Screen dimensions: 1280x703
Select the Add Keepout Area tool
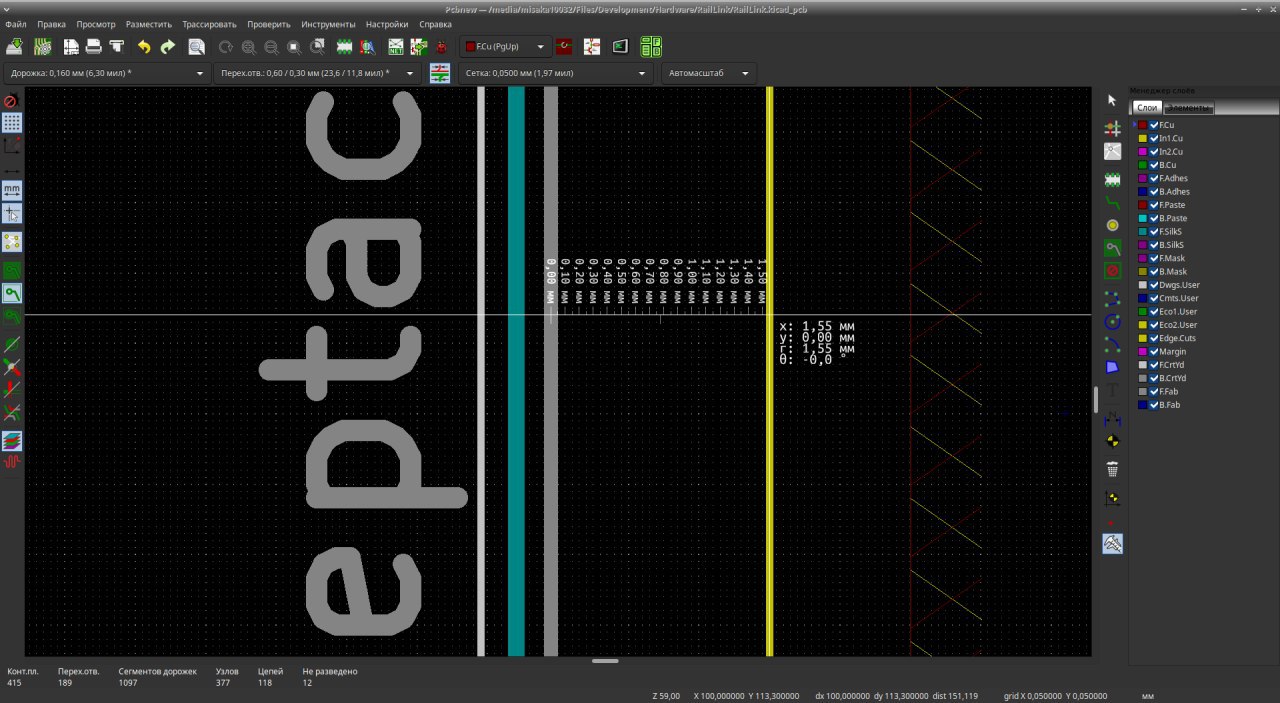pos(1112,271)
